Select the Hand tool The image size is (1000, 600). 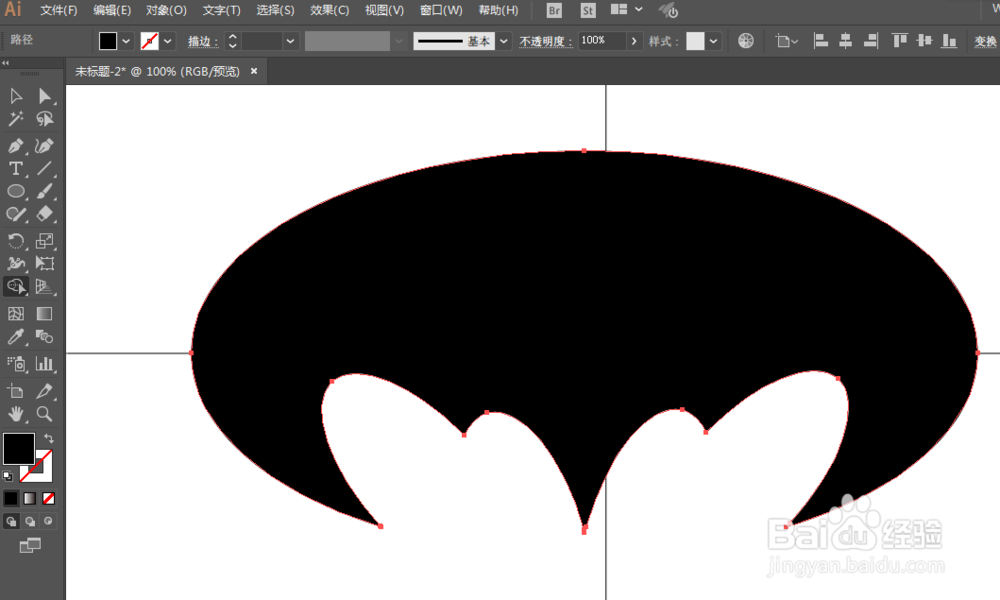click(16, 414)
